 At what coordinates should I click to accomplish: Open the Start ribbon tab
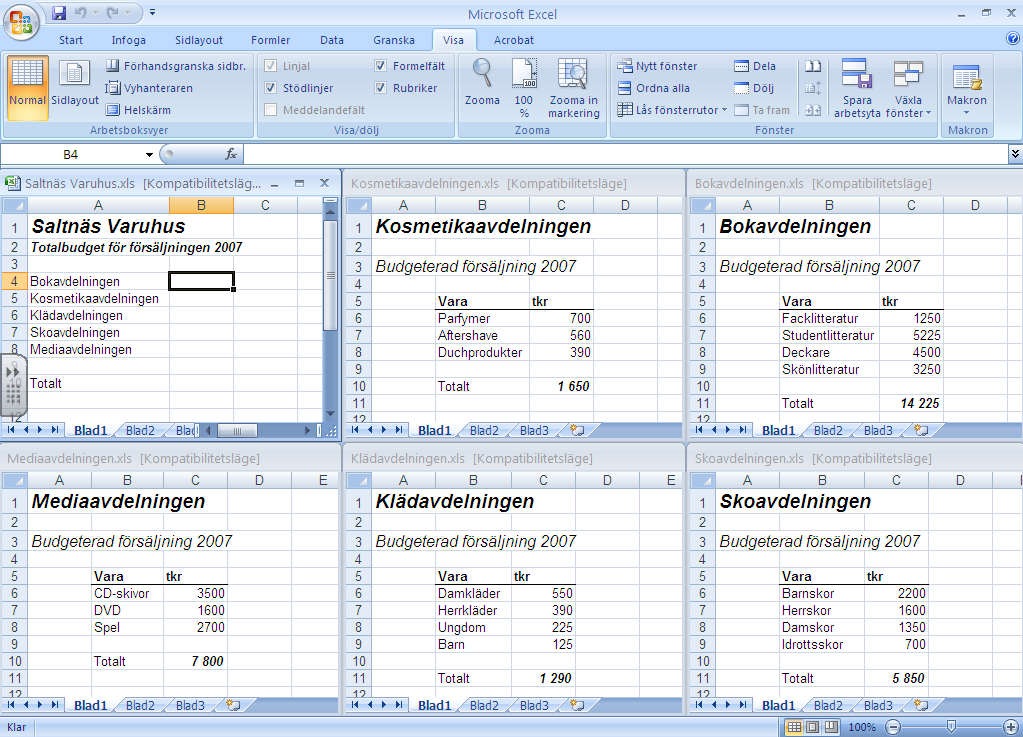point(70,40)
